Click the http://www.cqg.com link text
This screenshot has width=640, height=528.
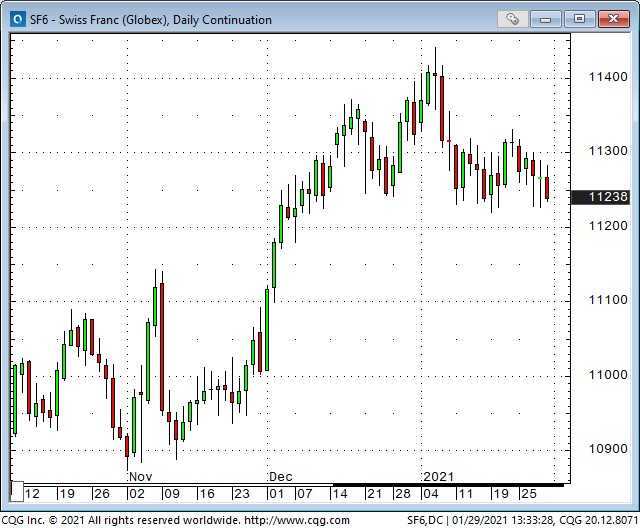click(297, 520)
